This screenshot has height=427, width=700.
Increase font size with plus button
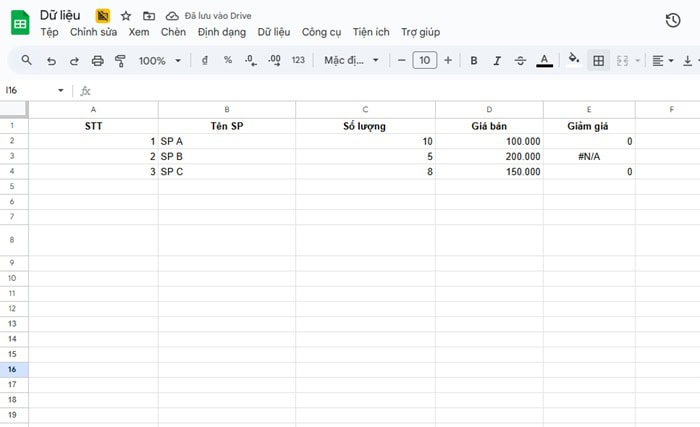(447, 61)
